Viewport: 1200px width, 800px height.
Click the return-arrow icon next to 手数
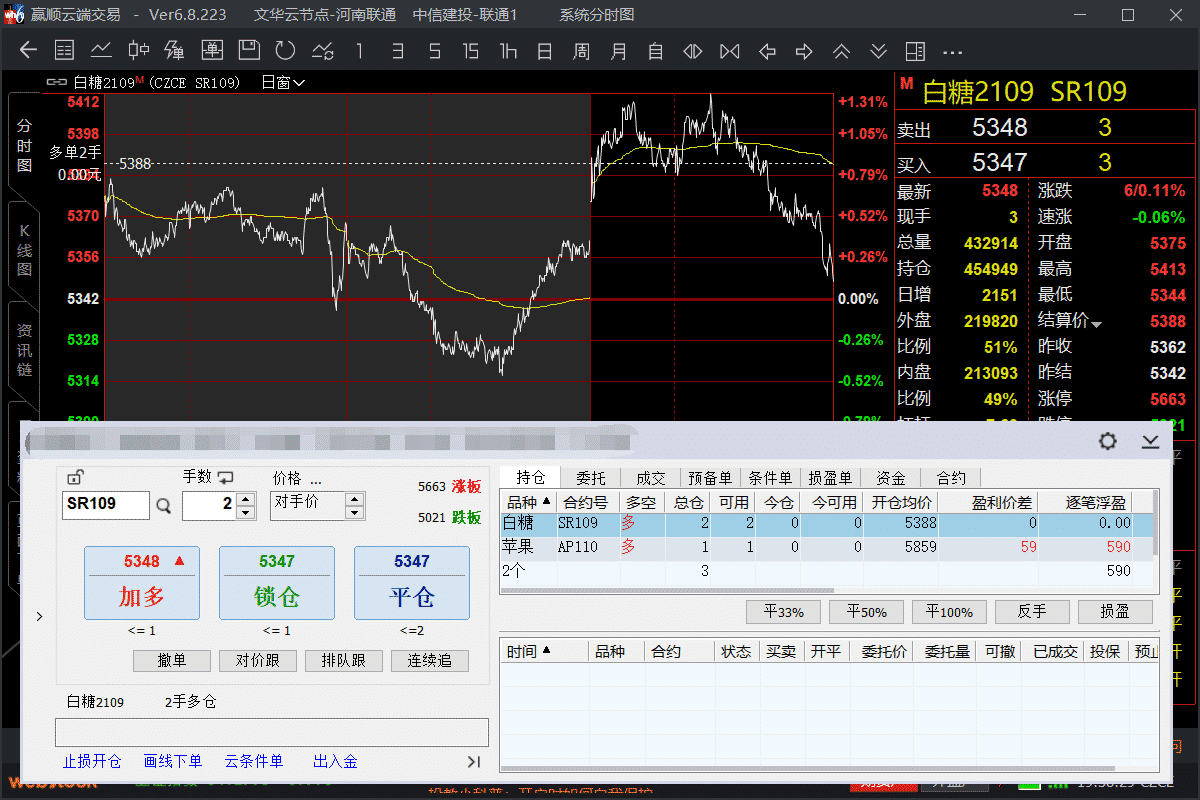tap(225, 477)
